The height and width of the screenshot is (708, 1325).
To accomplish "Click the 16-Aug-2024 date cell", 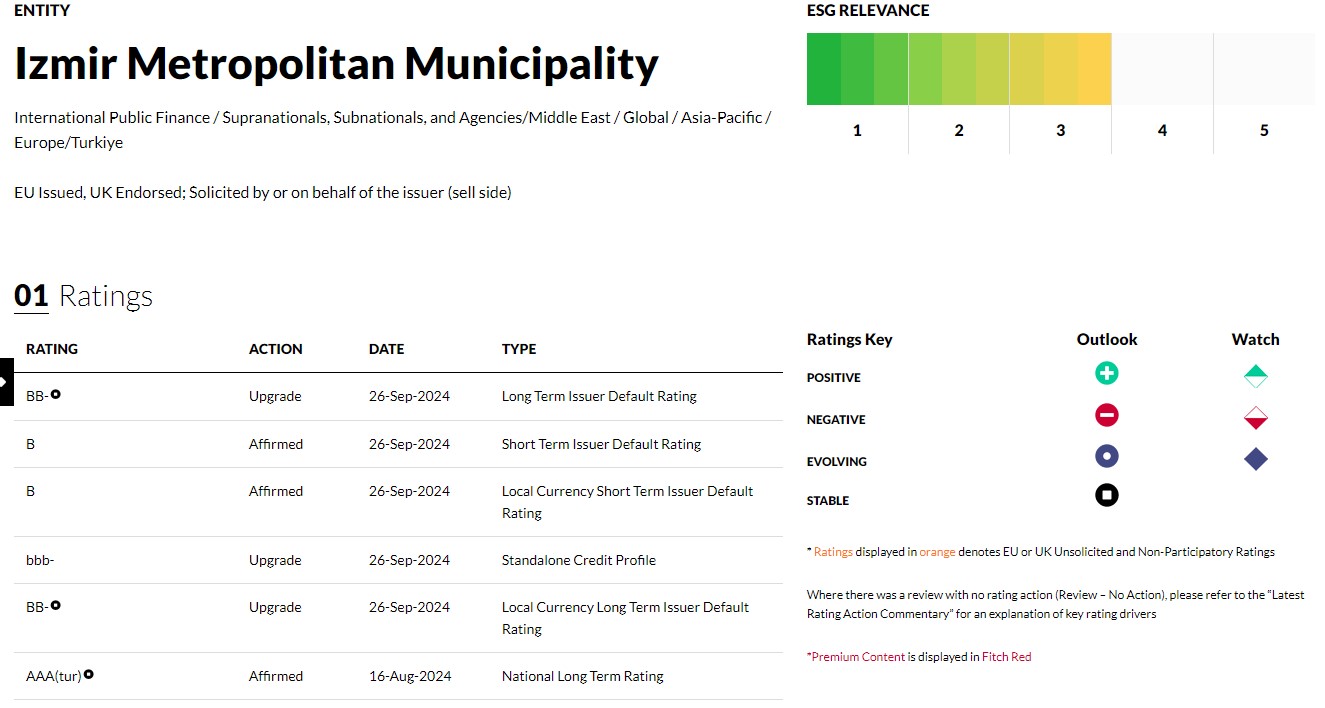I will (x=410, y=676).
